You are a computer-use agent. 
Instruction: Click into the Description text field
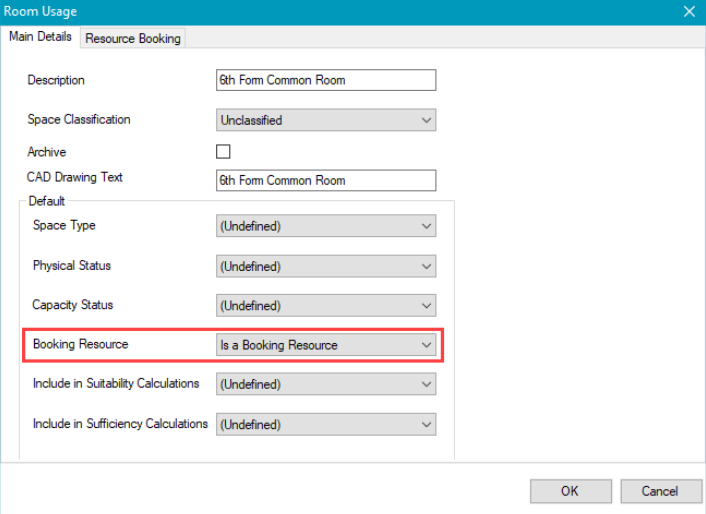click(x=326, y=80)
